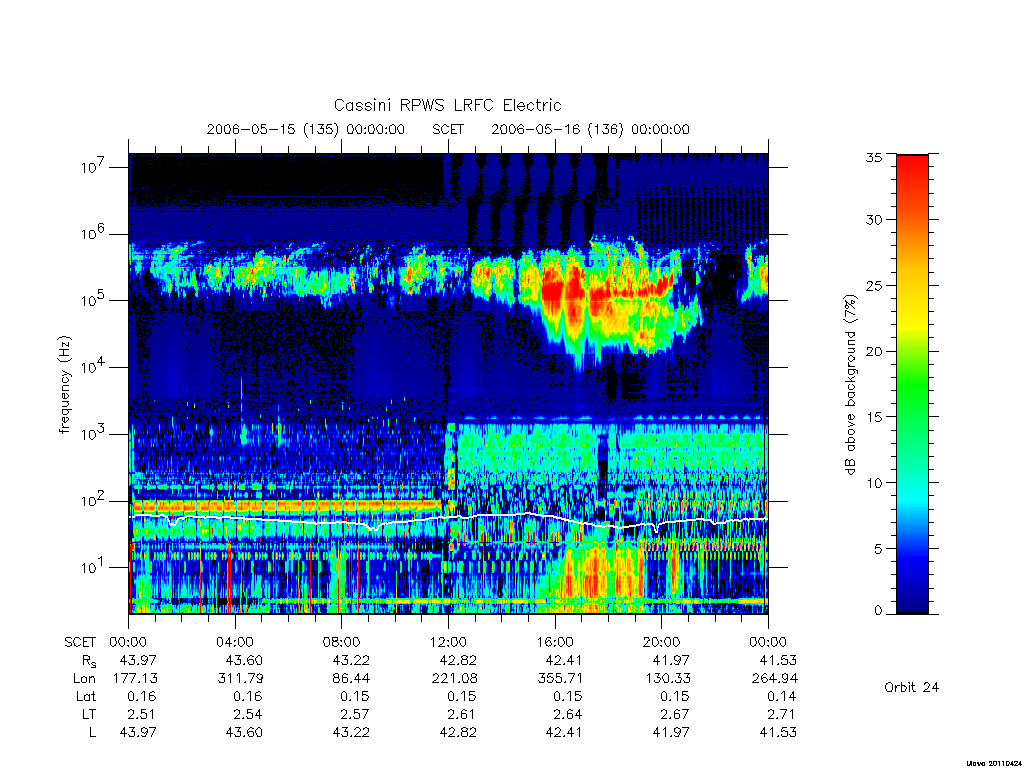Click the Lon value '264.94'
The width and height of the screenshot is (1024, 768).
(x=775, y=679)
